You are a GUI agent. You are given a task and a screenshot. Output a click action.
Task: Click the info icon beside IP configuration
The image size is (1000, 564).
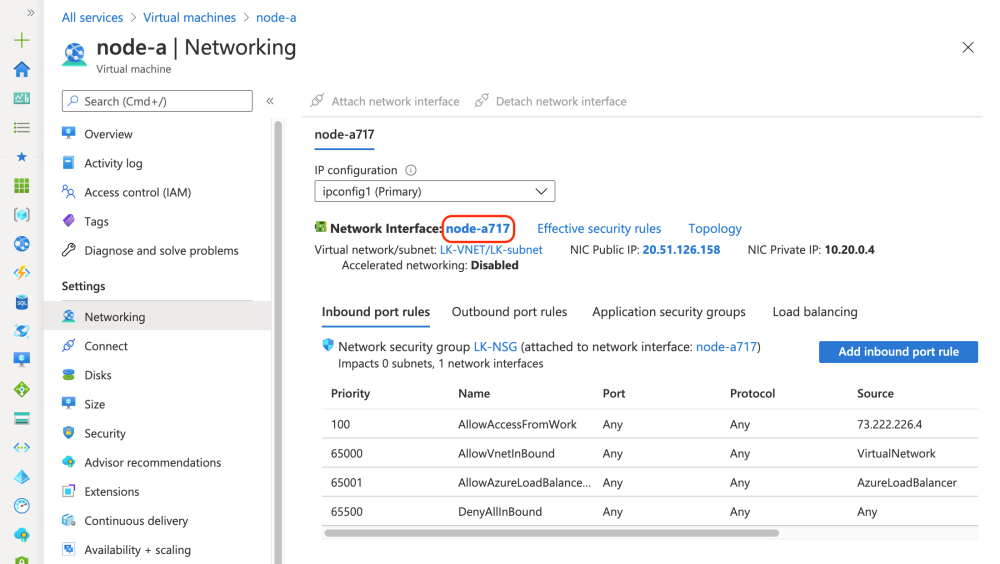coord(411,171)
